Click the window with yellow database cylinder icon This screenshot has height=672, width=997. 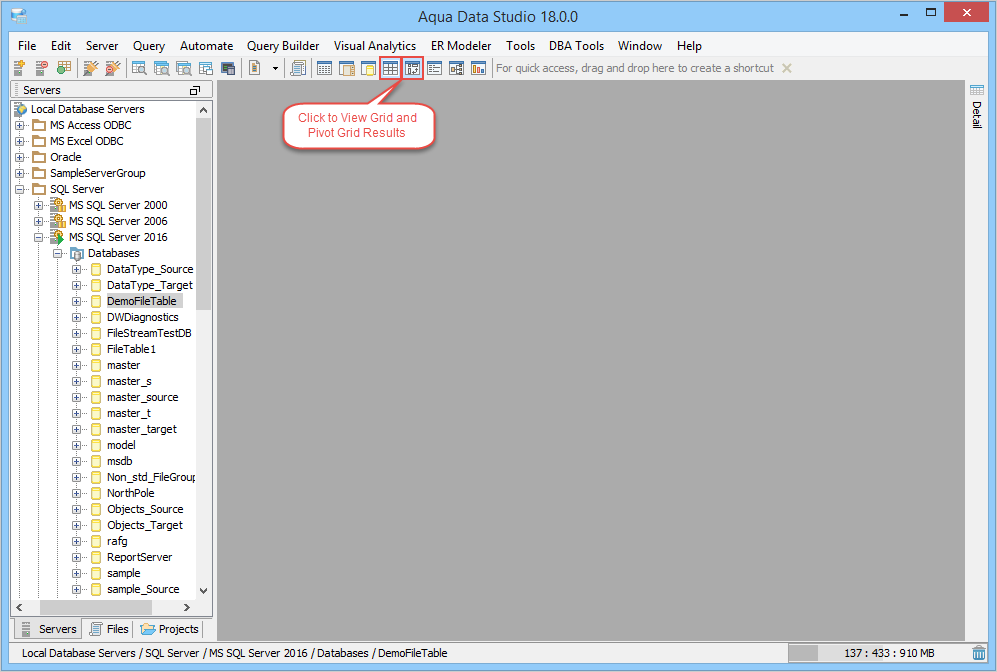368,68
